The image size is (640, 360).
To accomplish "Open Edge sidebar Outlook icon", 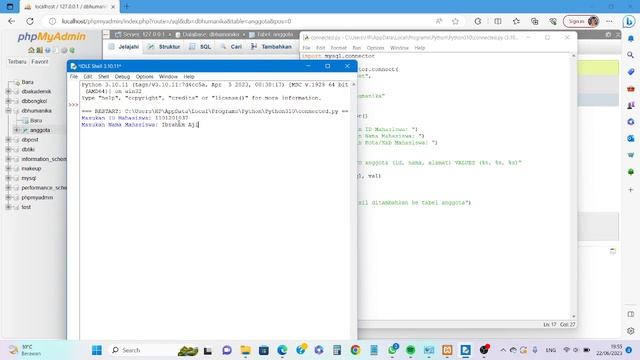I will tap(631, 138).
